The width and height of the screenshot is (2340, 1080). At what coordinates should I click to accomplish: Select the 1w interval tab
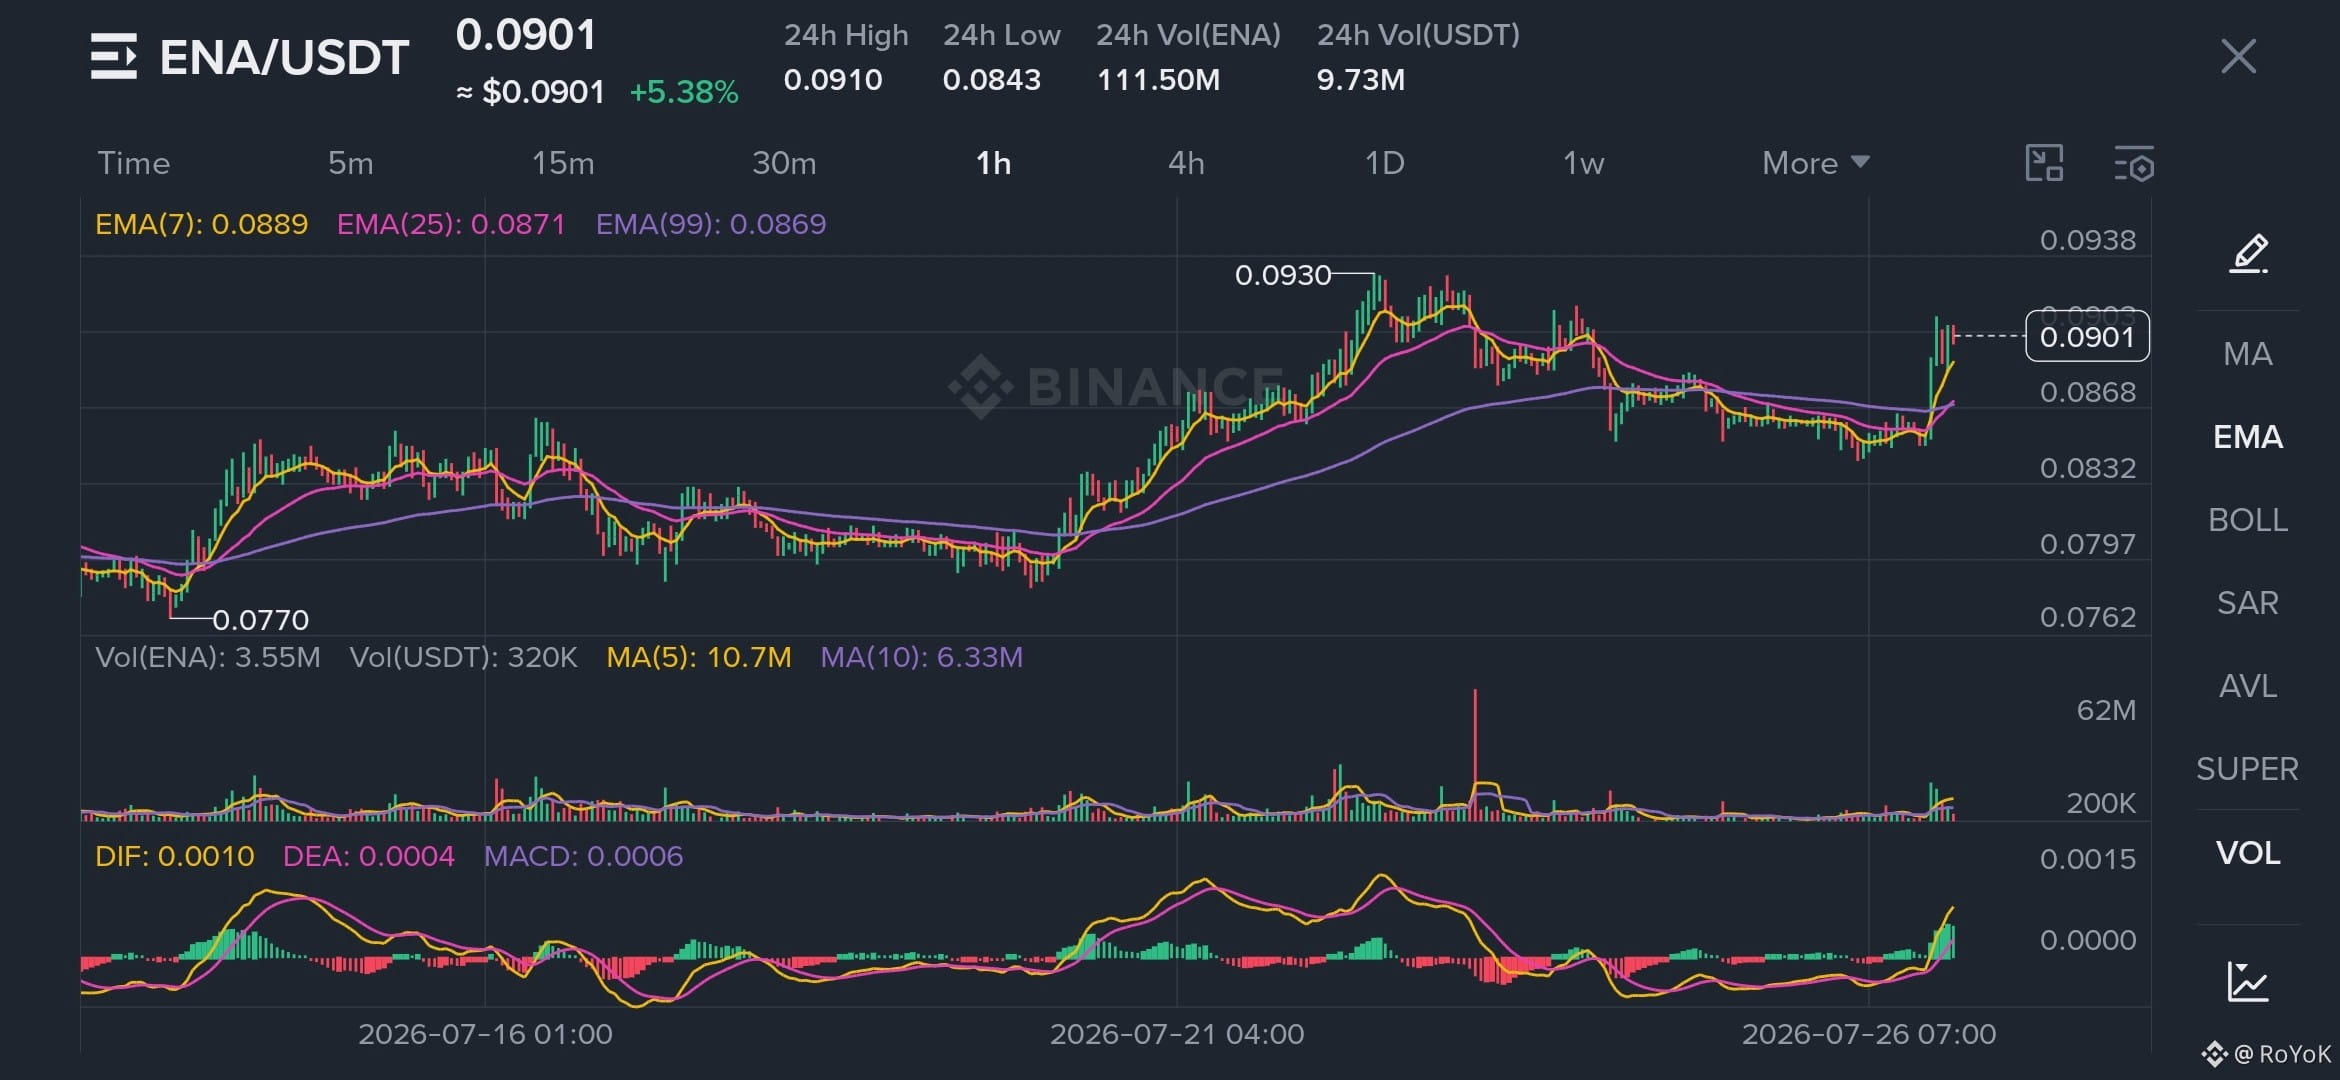pos(1583,163)
